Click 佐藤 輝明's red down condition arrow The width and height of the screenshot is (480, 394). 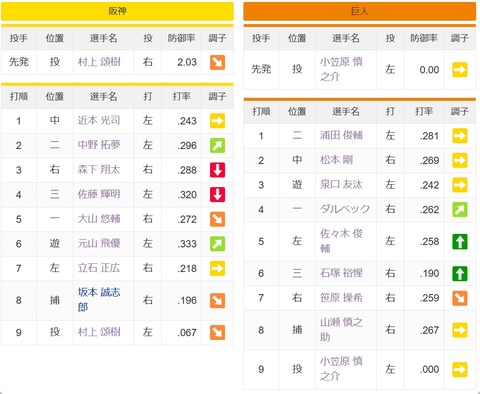click(x=217, y=195)
